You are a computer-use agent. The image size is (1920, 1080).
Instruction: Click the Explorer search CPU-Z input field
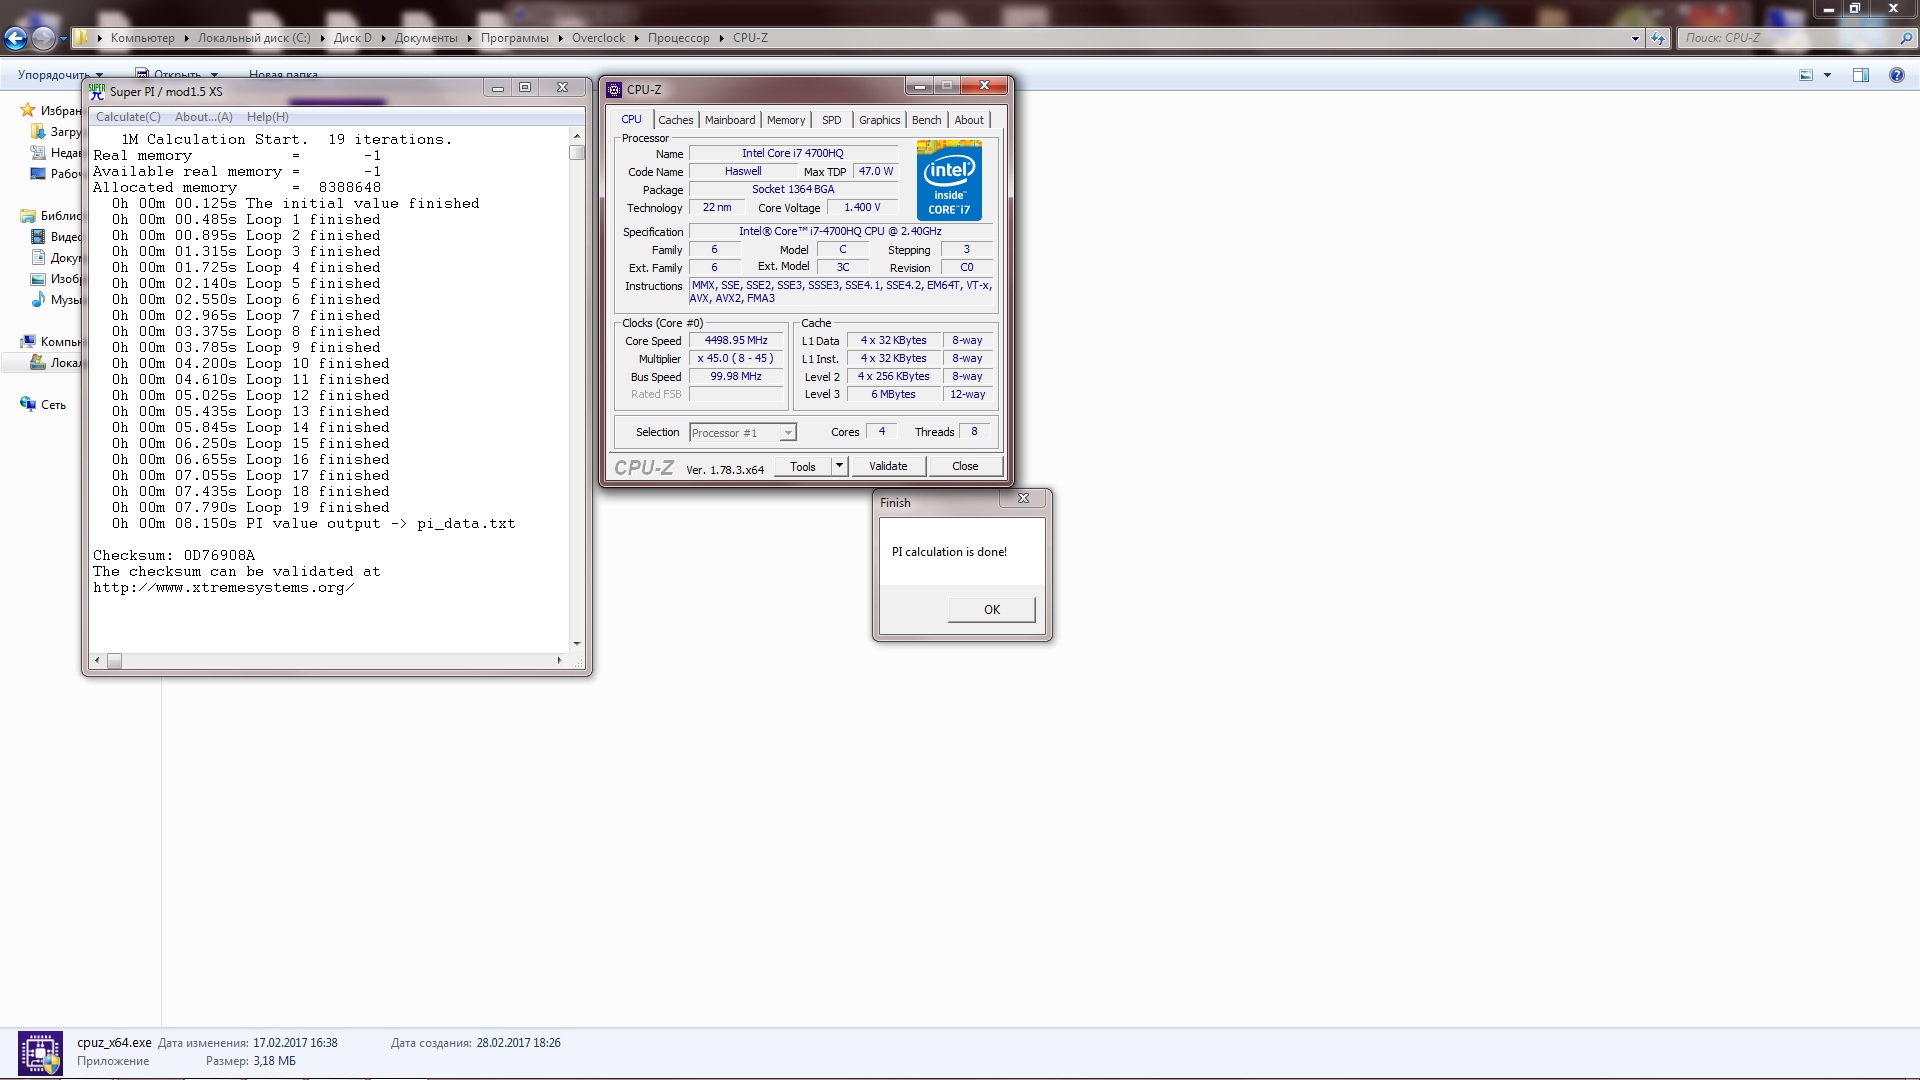point(1788,38)
